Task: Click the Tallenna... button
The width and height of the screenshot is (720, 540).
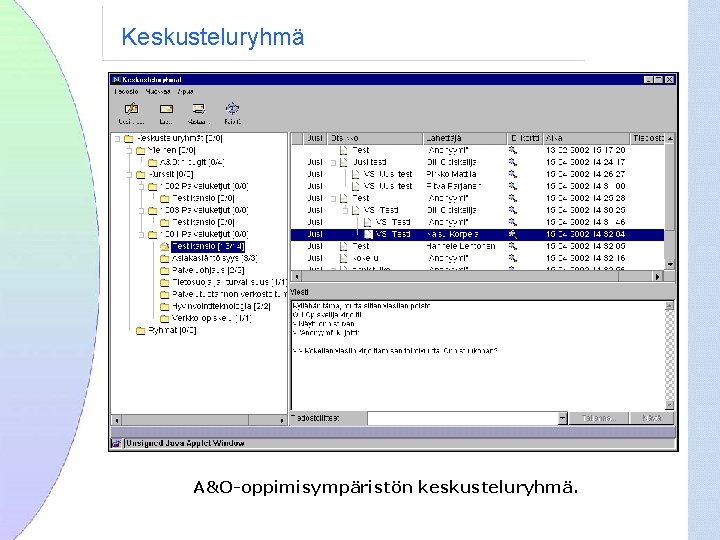Action: tap(599, 418)
